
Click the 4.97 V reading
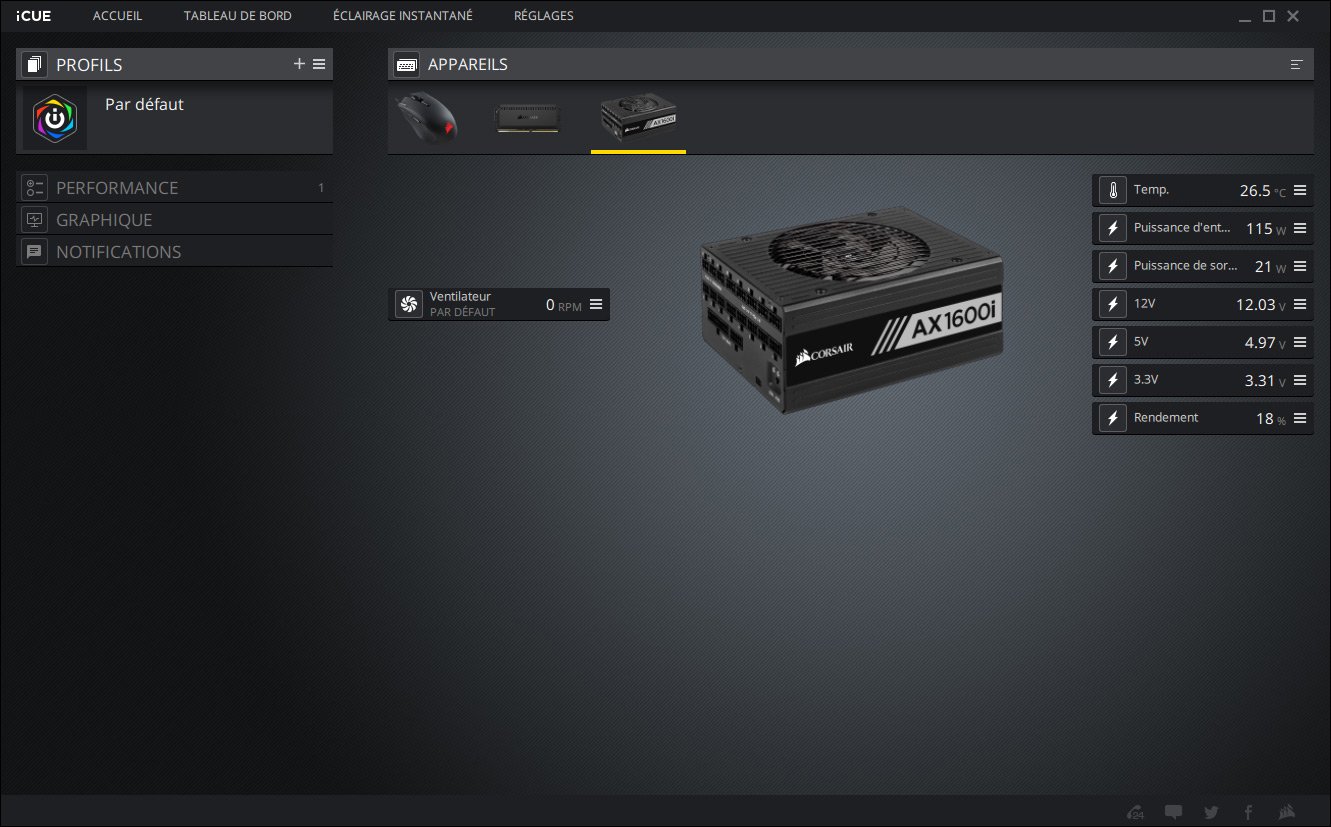pyautogui.click(x=1265, y=342)
